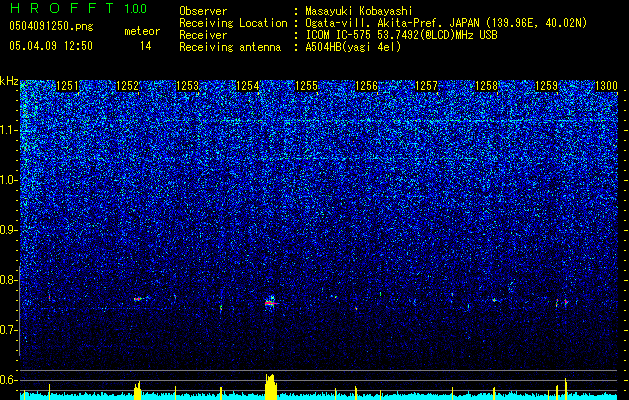
Task: Click the 1254 time marker
Action: click(x=248, y=86)
